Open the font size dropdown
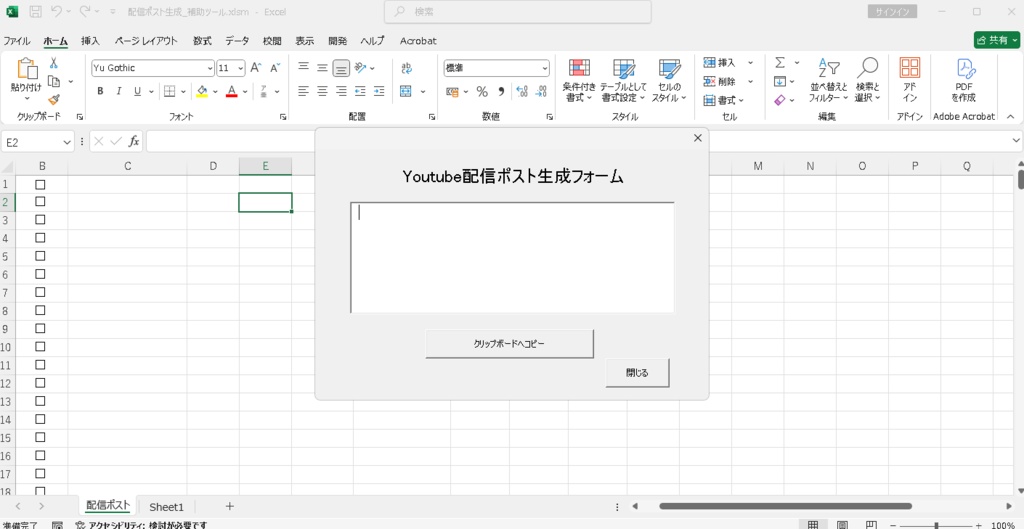The height and width of the screenshot is (529, 1024). point(240,68)
